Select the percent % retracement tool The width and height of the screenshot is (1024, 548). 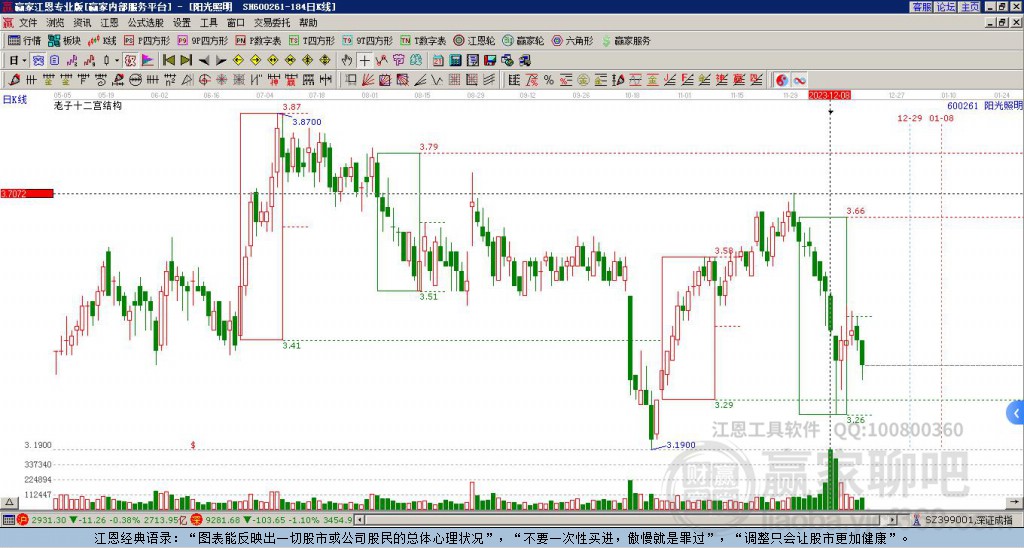coord(549,80)
